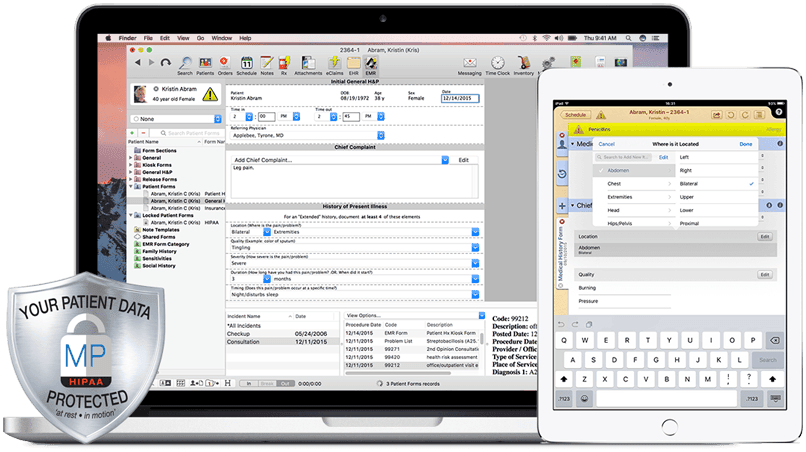This screenshot has width=806, height=452.
Task: Open the Window menu
Action: click(x=222, y=38)
